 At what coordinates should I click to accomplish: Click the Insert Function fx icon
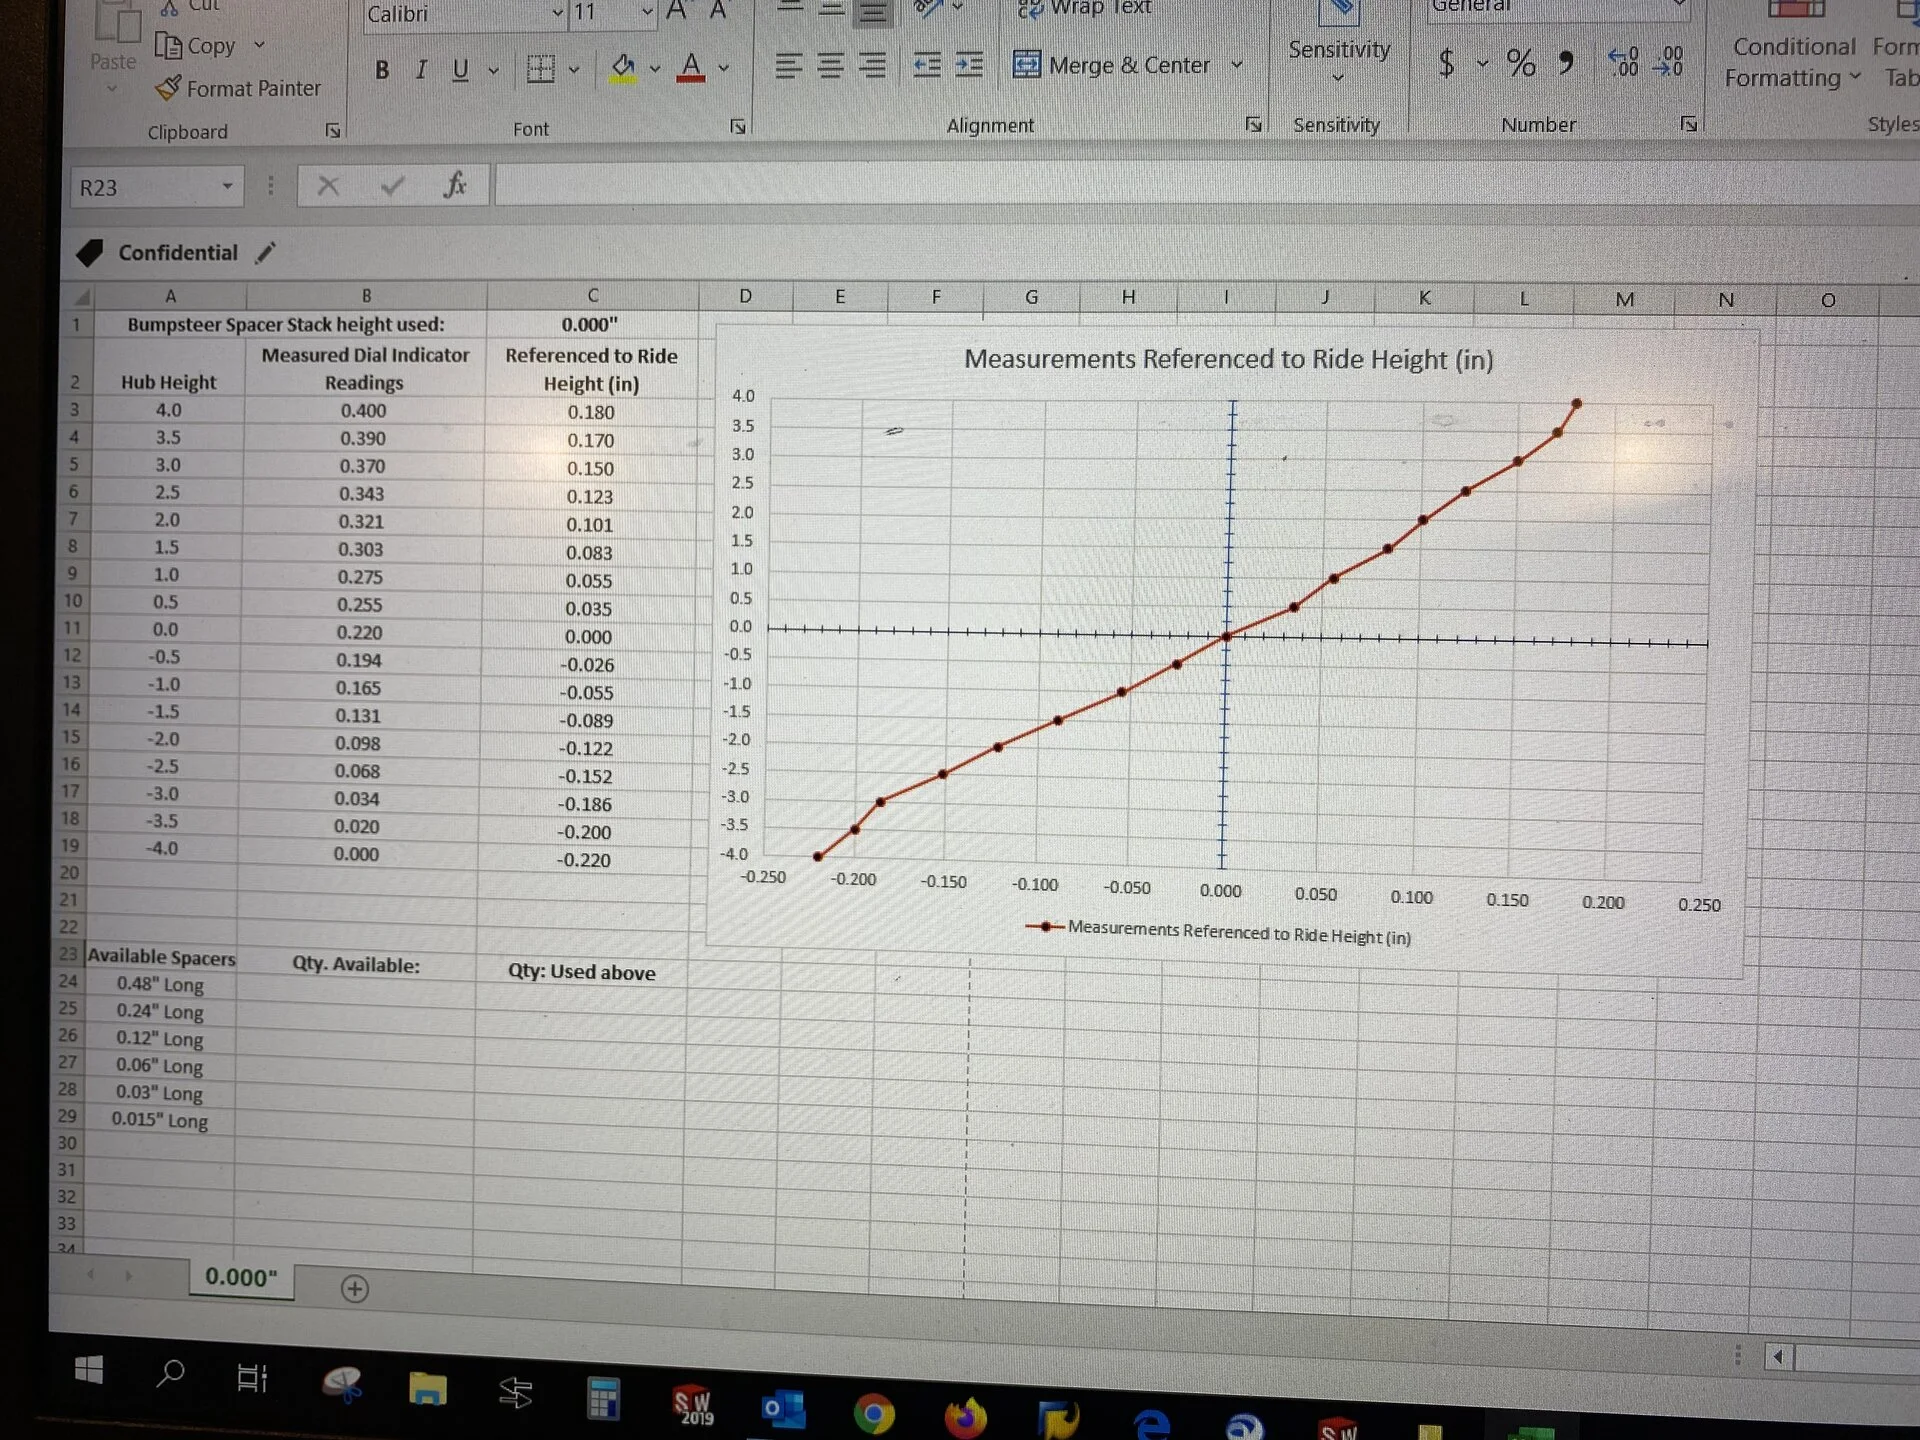(x=455, y=185)
